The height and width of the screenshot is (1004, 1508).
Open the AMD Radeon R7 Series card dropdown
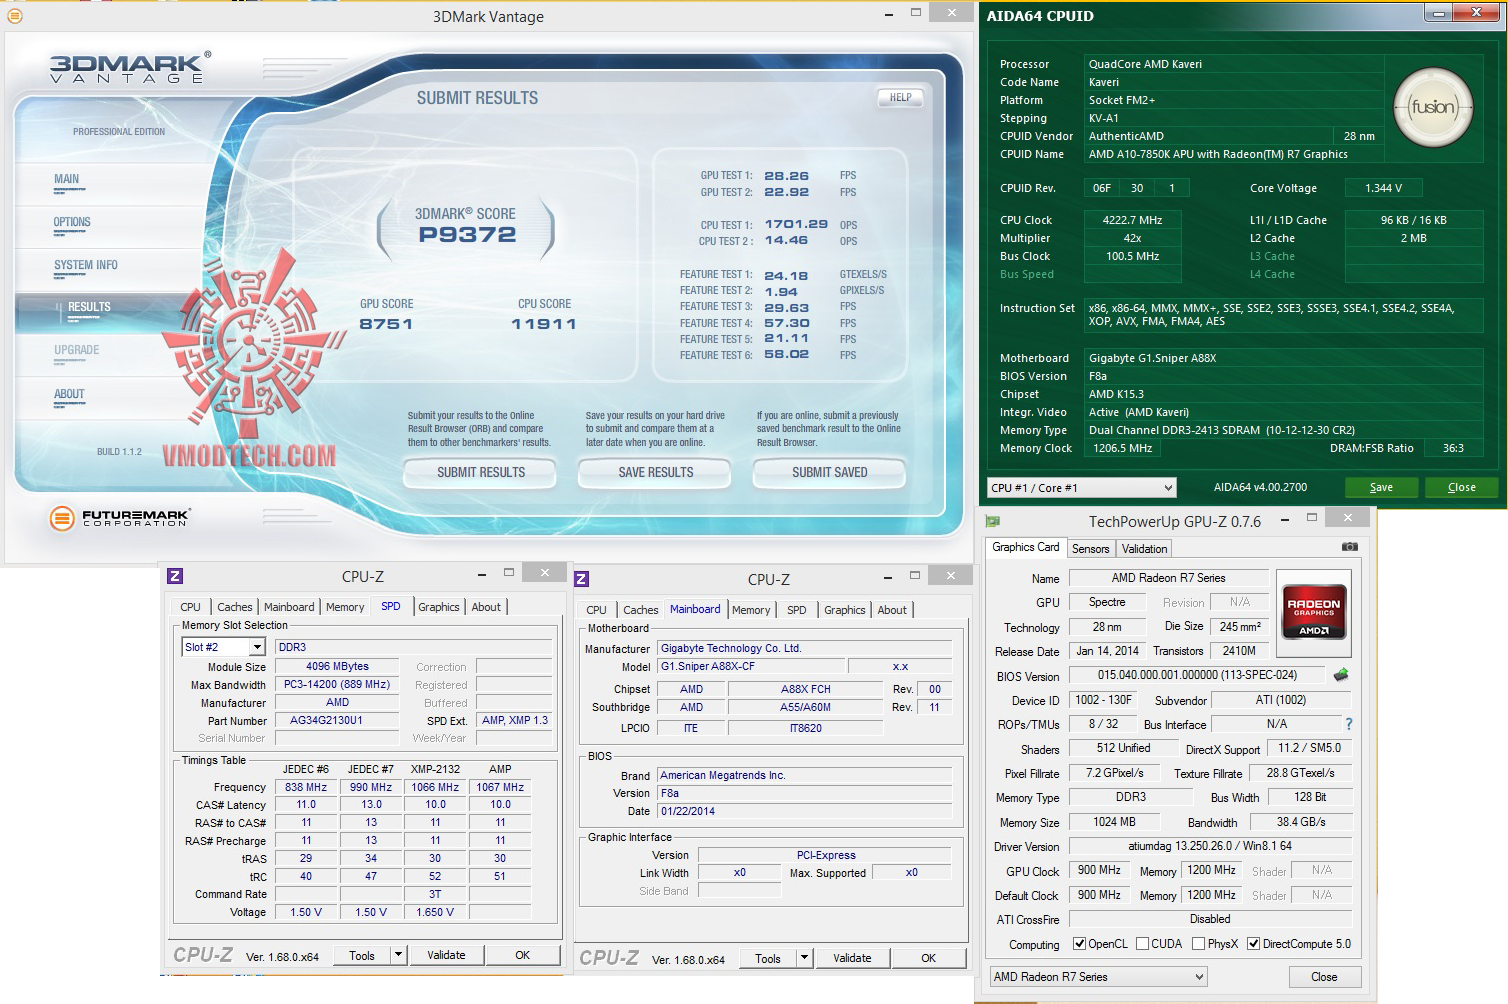click(1098, 977)
